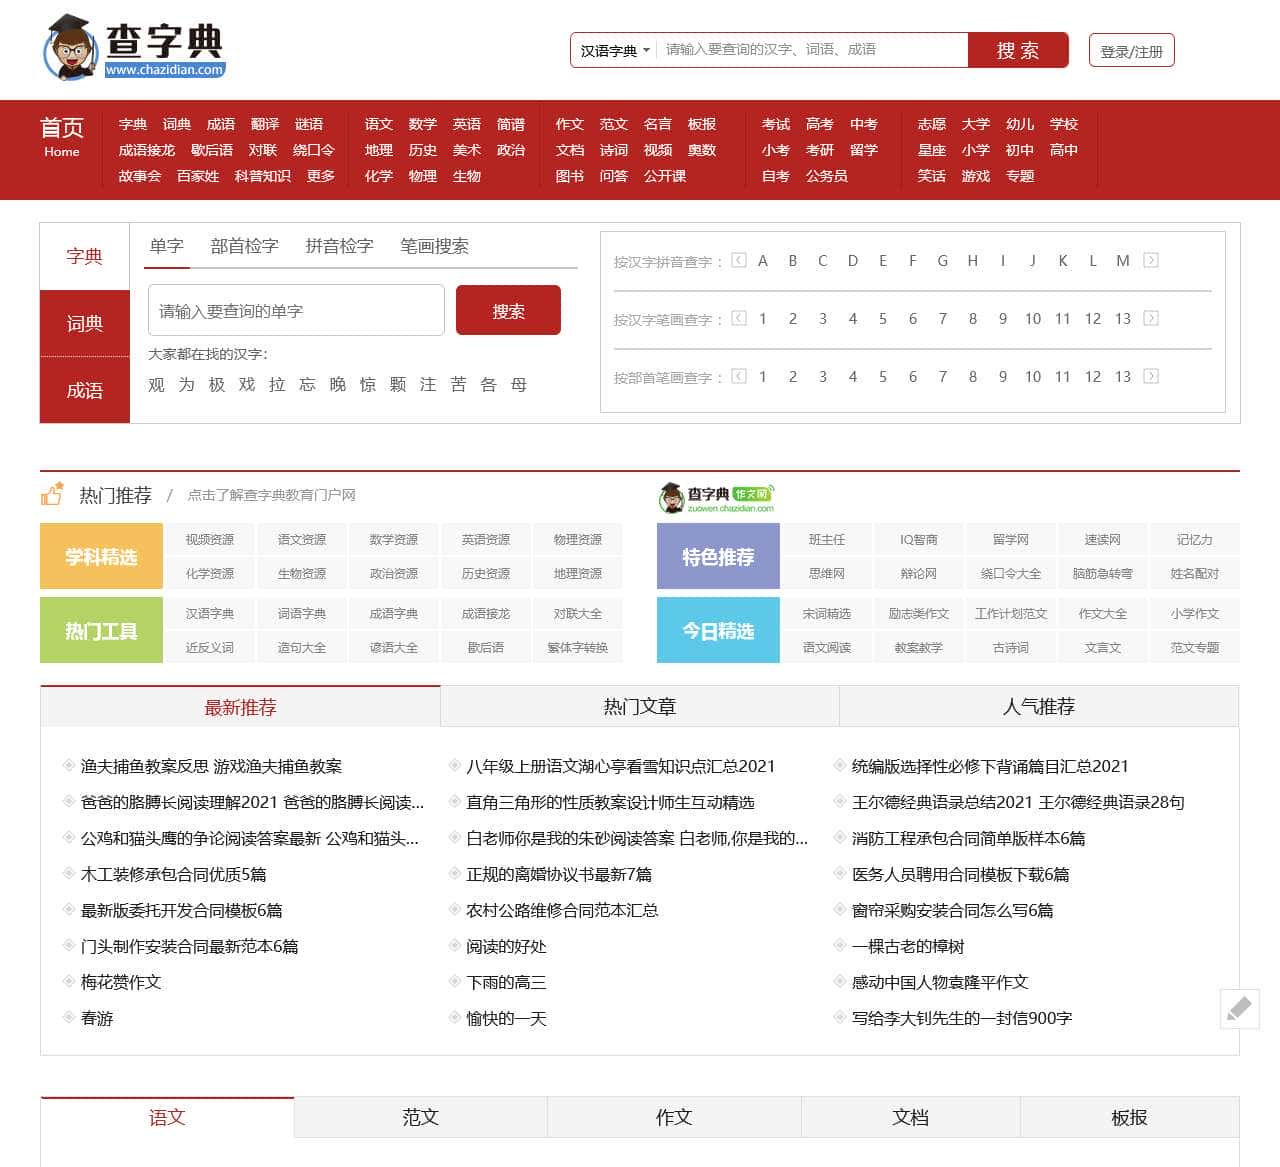This screenshot has height=1167, width=1280.
Task: Switch to the 成语 side tab
Action: 85,390
